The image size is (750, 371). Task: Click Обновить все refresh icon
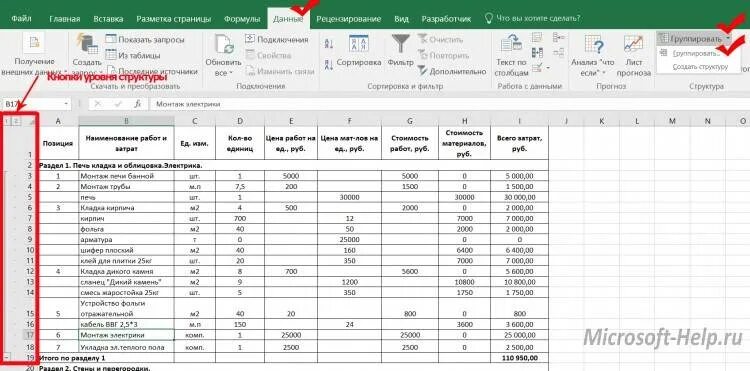tap(224, 44)
